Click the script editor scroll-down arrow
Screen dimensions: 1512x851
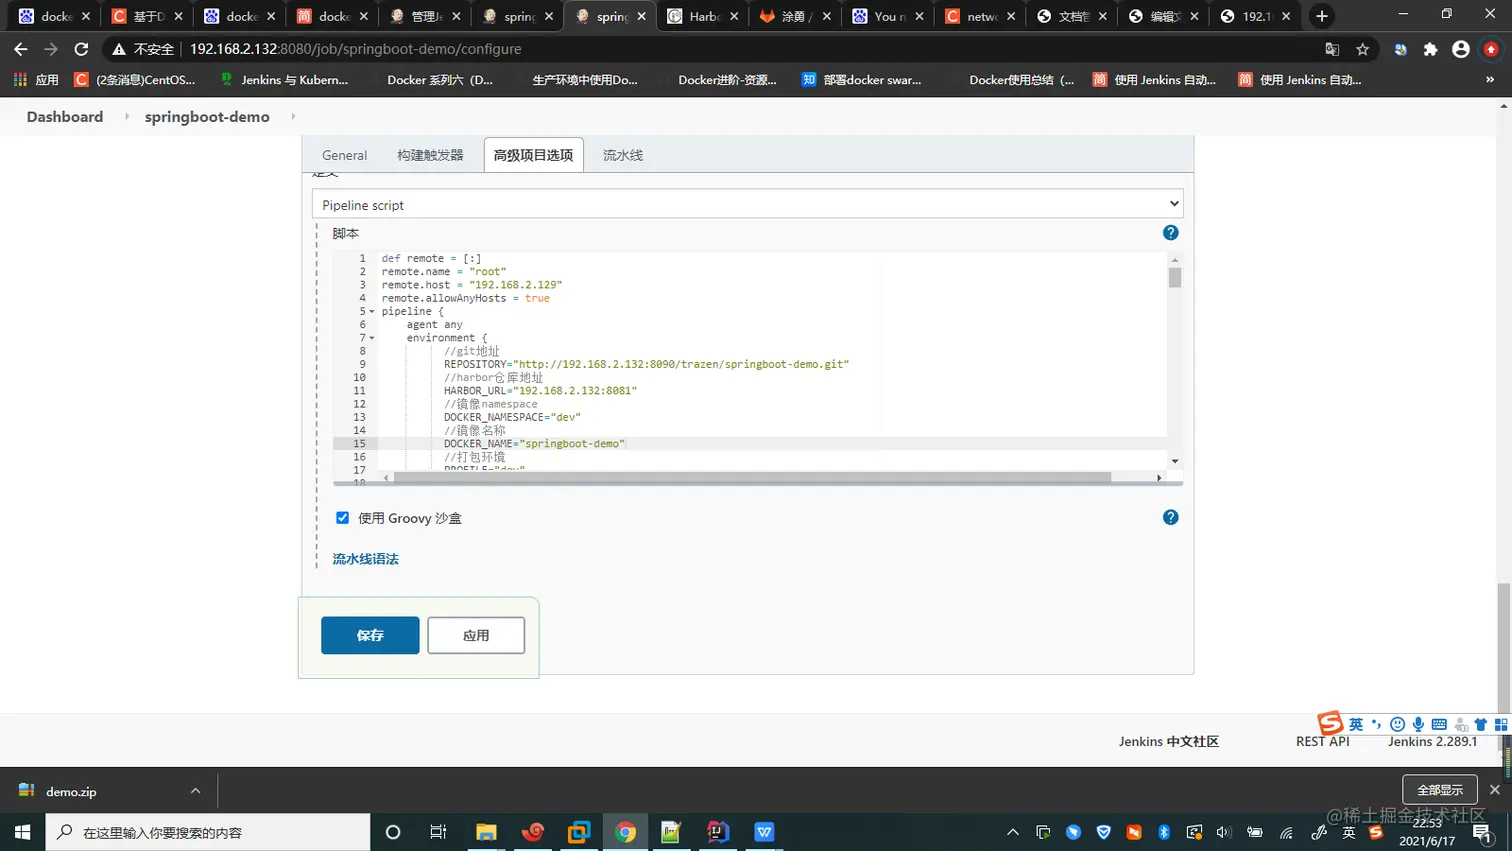pyautogui.click(x=1175, y=461)
